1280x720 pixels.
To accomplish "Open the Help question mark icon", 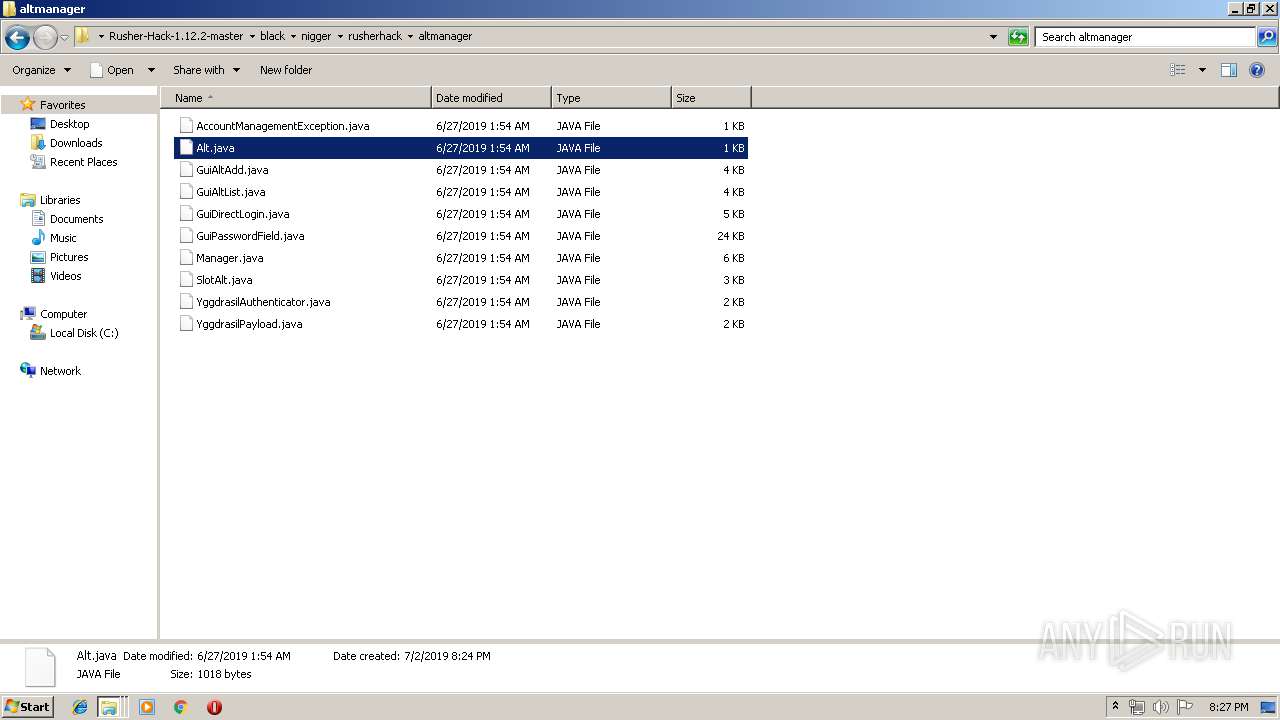I will pos(1258,70).
